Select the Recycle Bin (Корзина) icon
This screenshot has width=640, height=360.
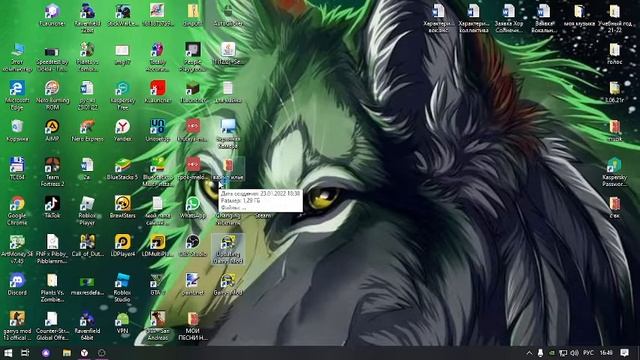point(17,131)
